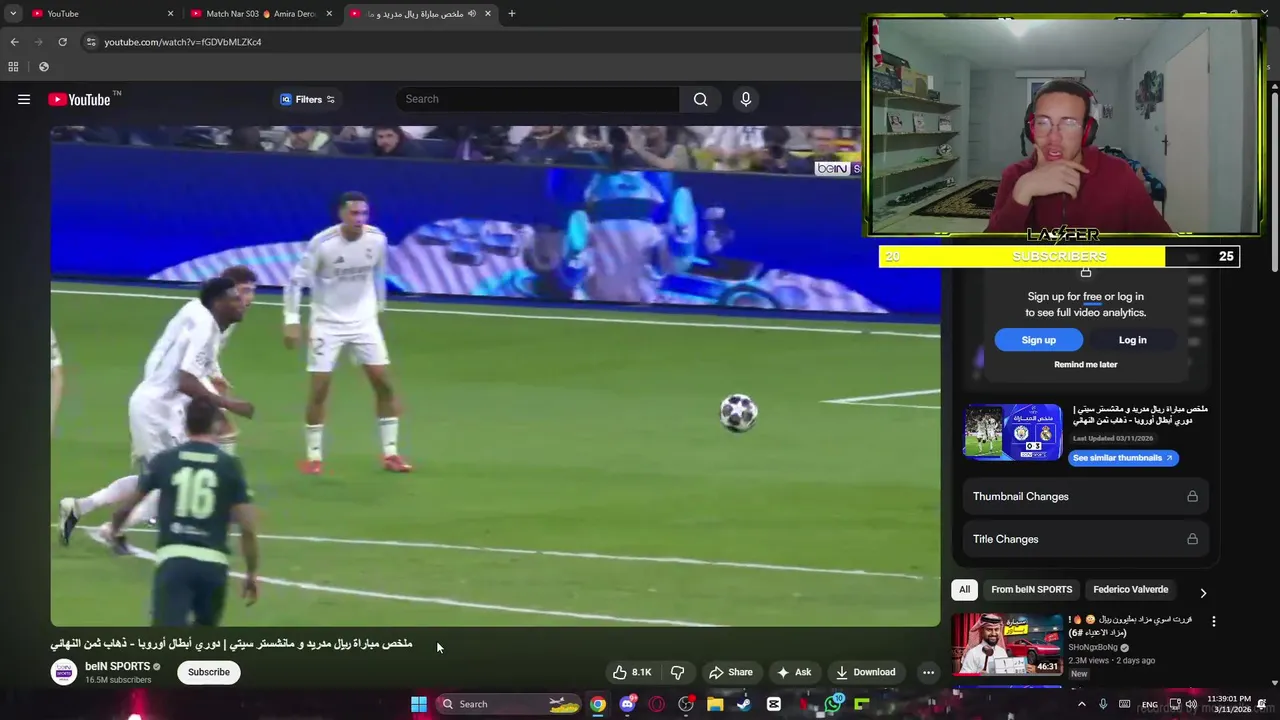This screenshot has width=1280, height=720.
Task: Open Discord from the taskbar
Action: (627, 704)
